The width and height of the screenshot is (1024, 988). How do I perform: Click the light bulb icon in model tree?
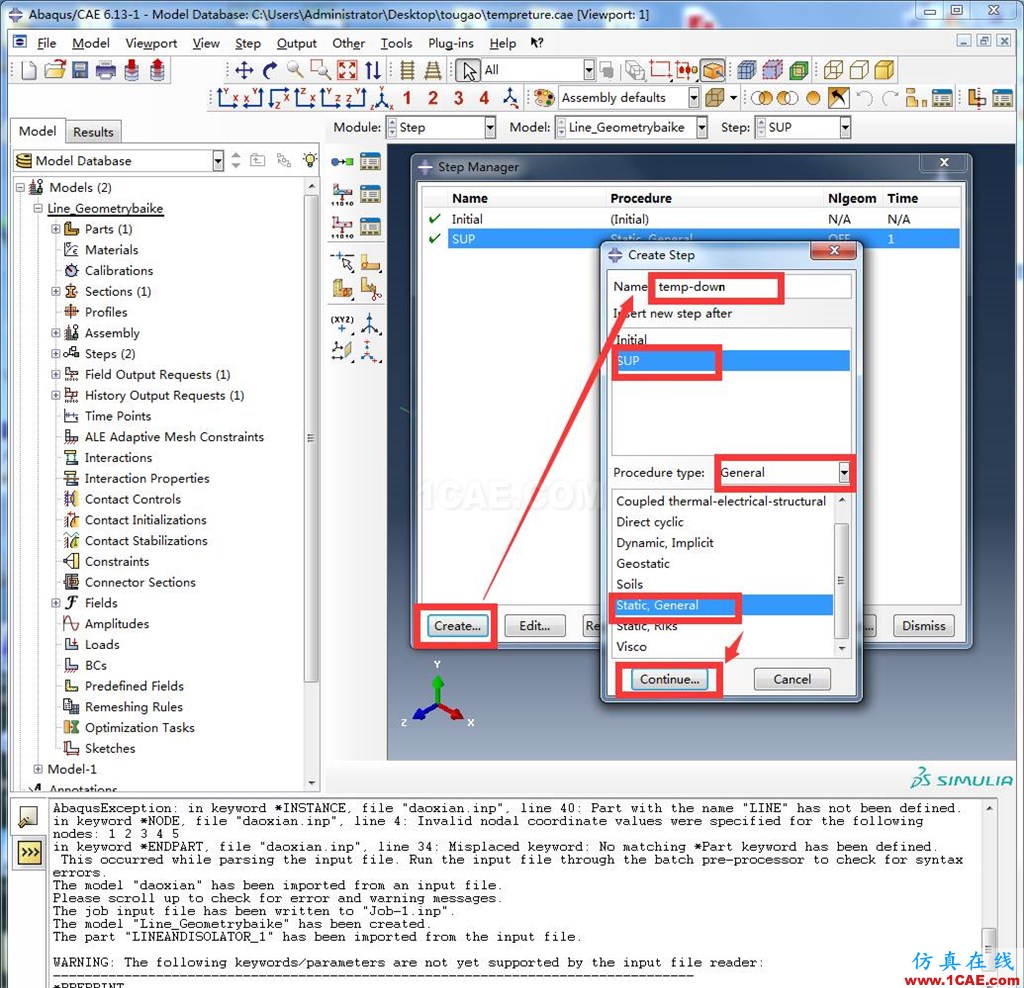tap(310, 160)
